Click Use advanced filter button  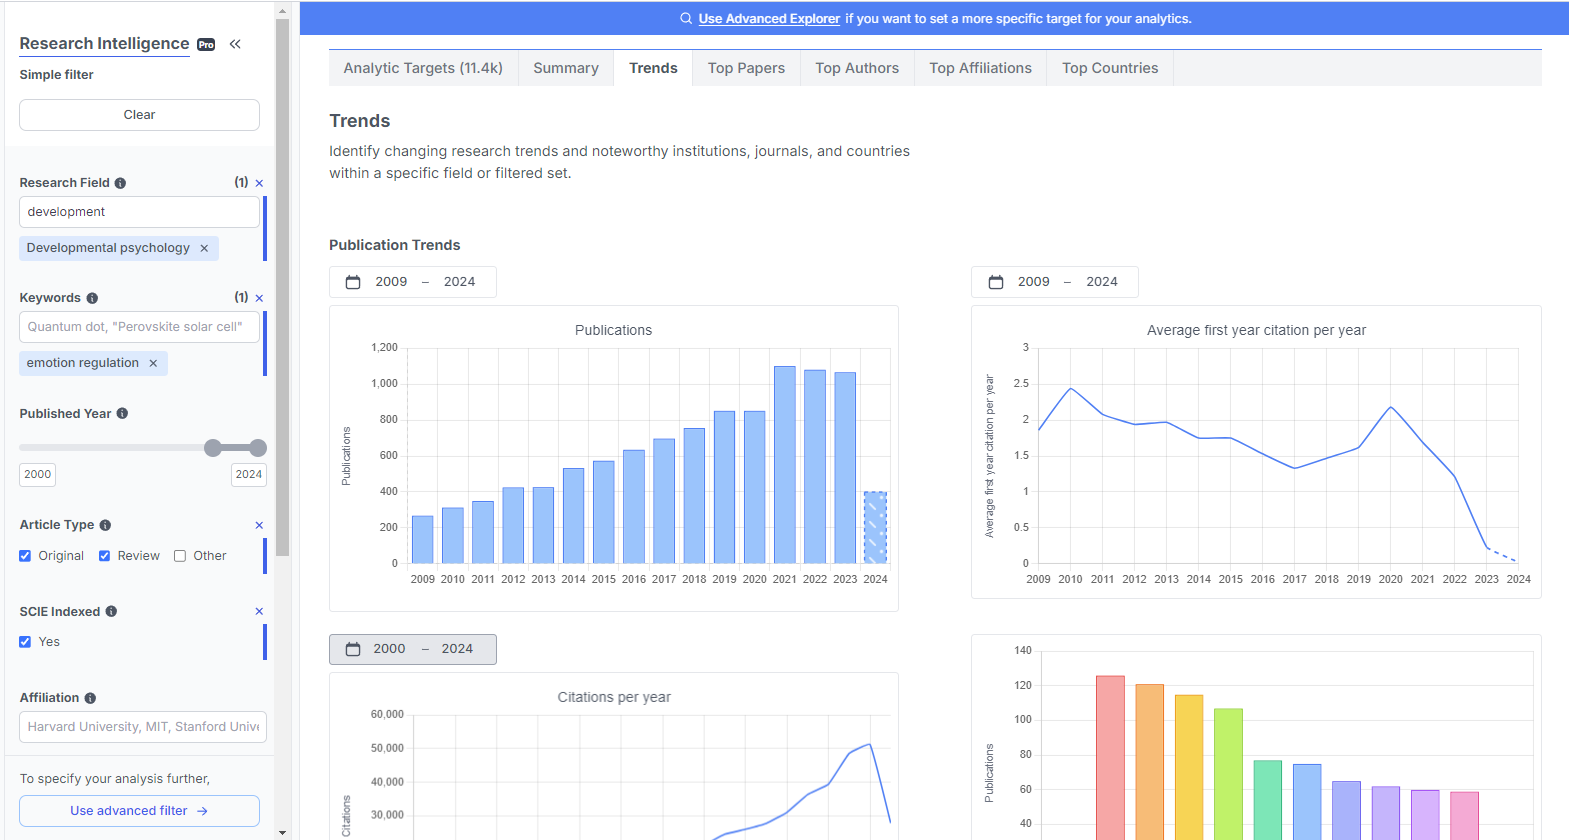coord(139,811)
